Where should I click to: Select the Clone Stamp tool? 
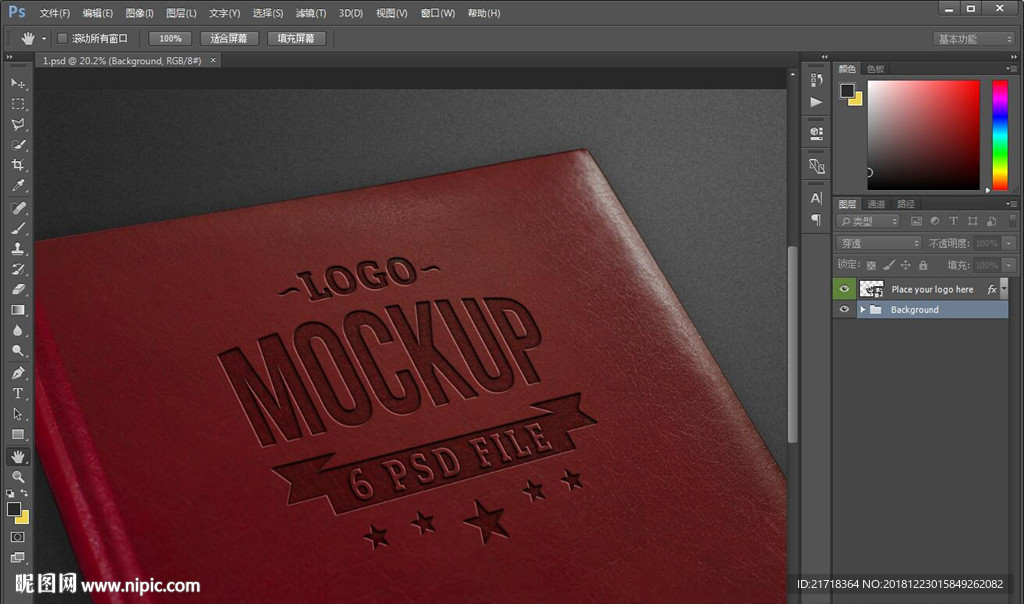18,249
